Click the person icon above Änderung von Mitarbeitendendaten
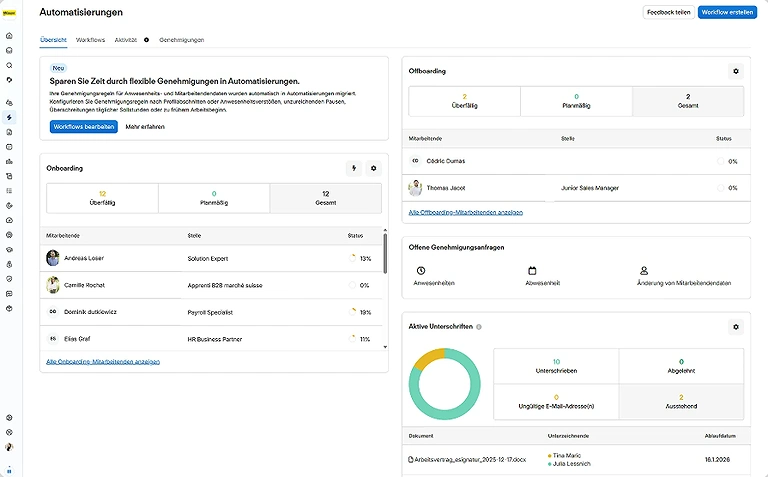Image resolution: width=768 pixels, height=477 pixels. coord(644,270)
